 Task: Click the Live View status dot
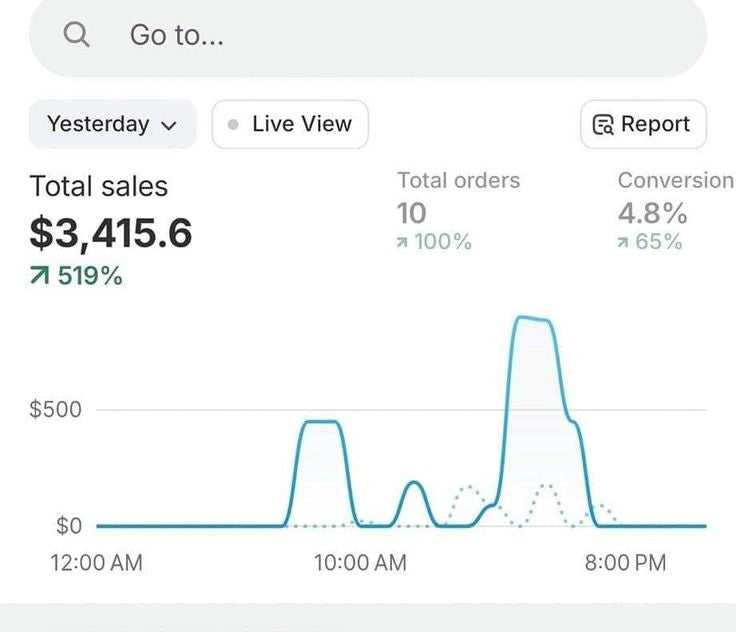pyautogui.click(x=233, y=125)
